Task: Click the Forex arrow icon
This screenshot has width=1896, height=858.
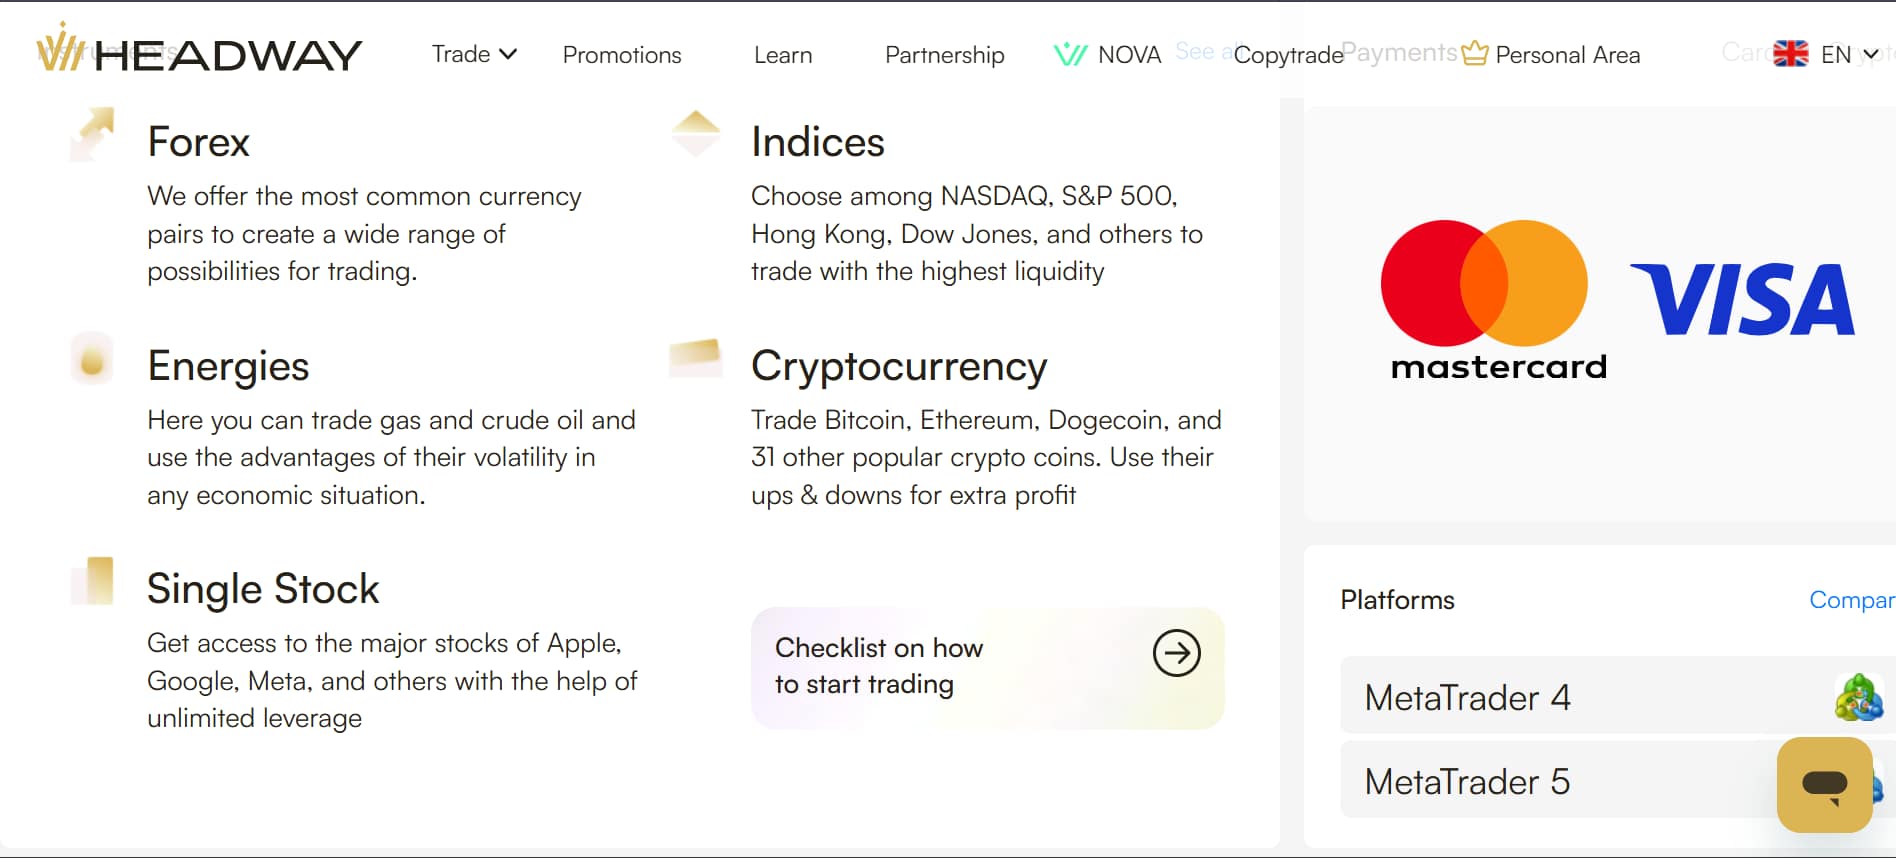Action: click(x=93, y=134)
